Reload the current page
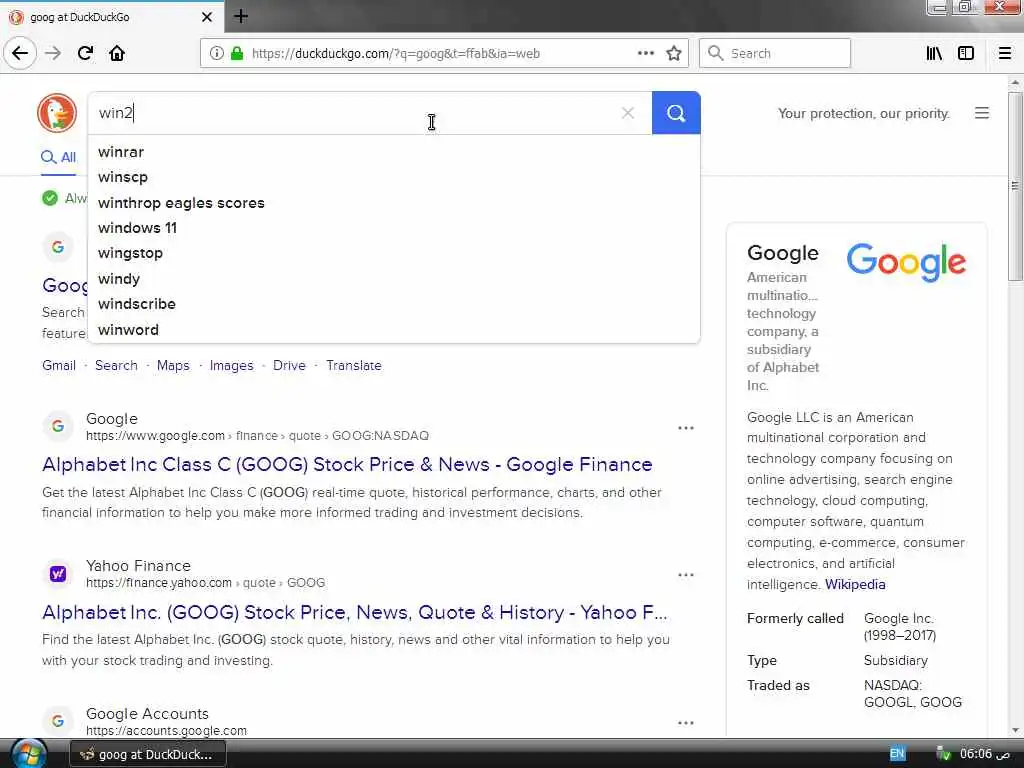Image resolution: width=1024 pixels, height=768 pixels. (x=86, y=53)
